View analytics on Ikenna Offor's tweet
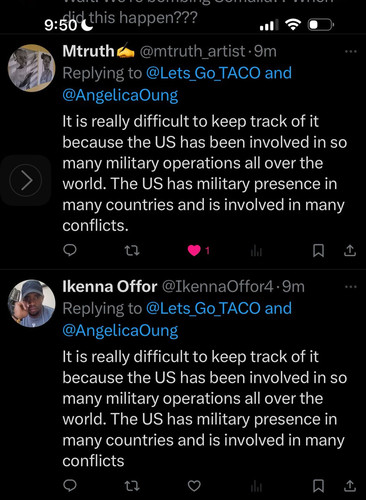Viewport: 366px width, 500px height. pos(256,487)
